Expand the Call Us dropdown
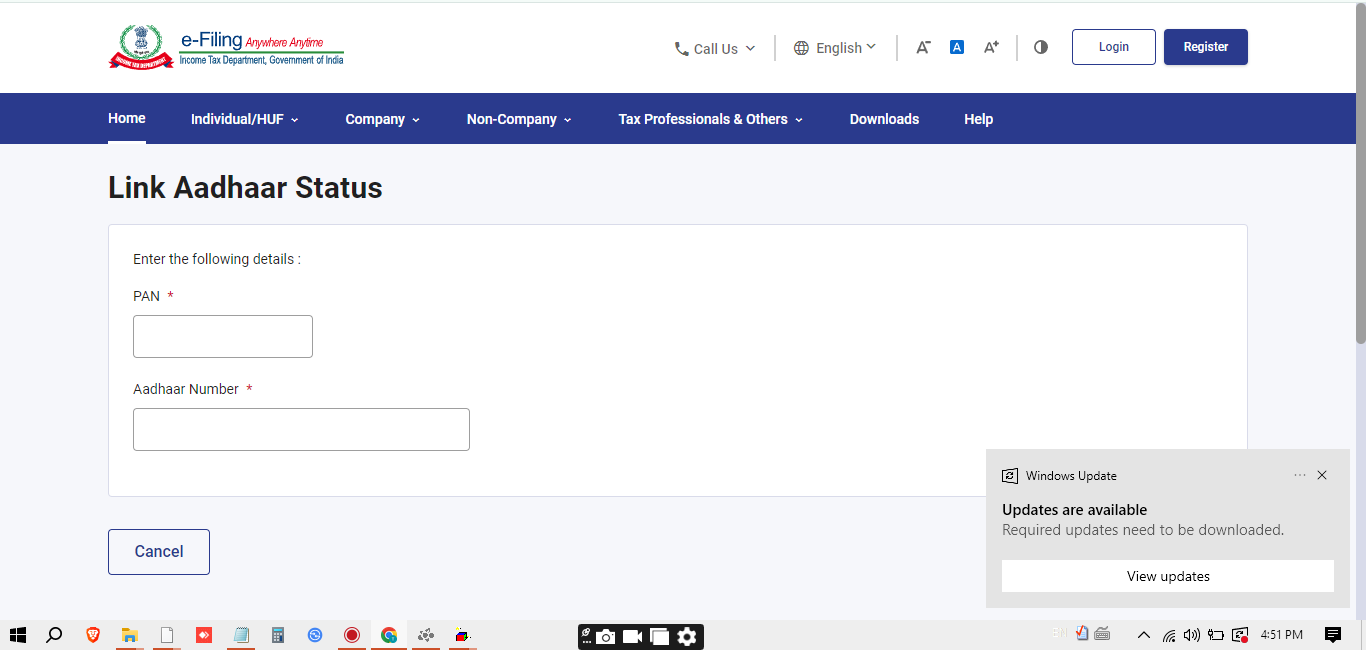The height and width of the screenshot is (650, 1366). tap(714, 48)
